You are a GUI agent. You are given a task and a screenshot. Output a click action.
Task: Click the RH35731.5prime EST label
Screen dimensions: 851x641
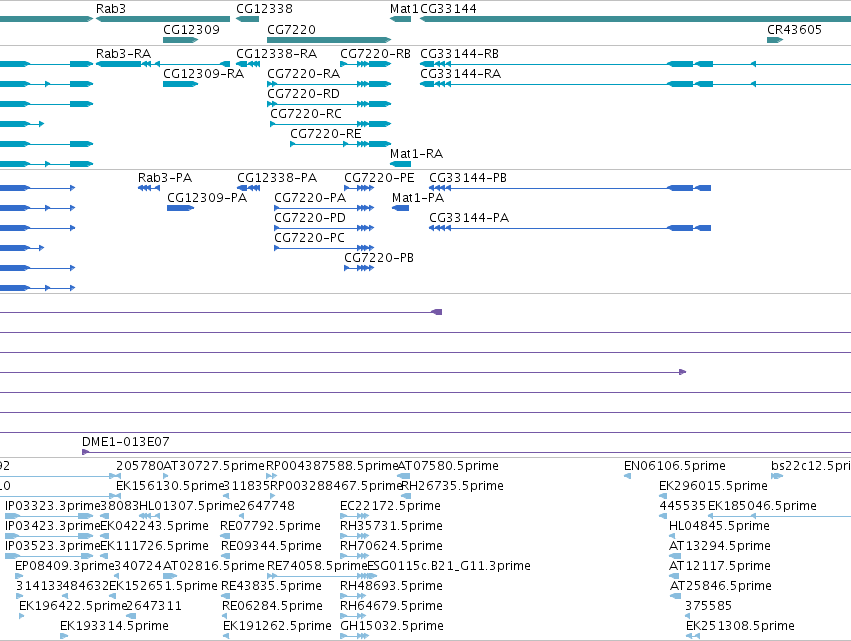[391, 526]
